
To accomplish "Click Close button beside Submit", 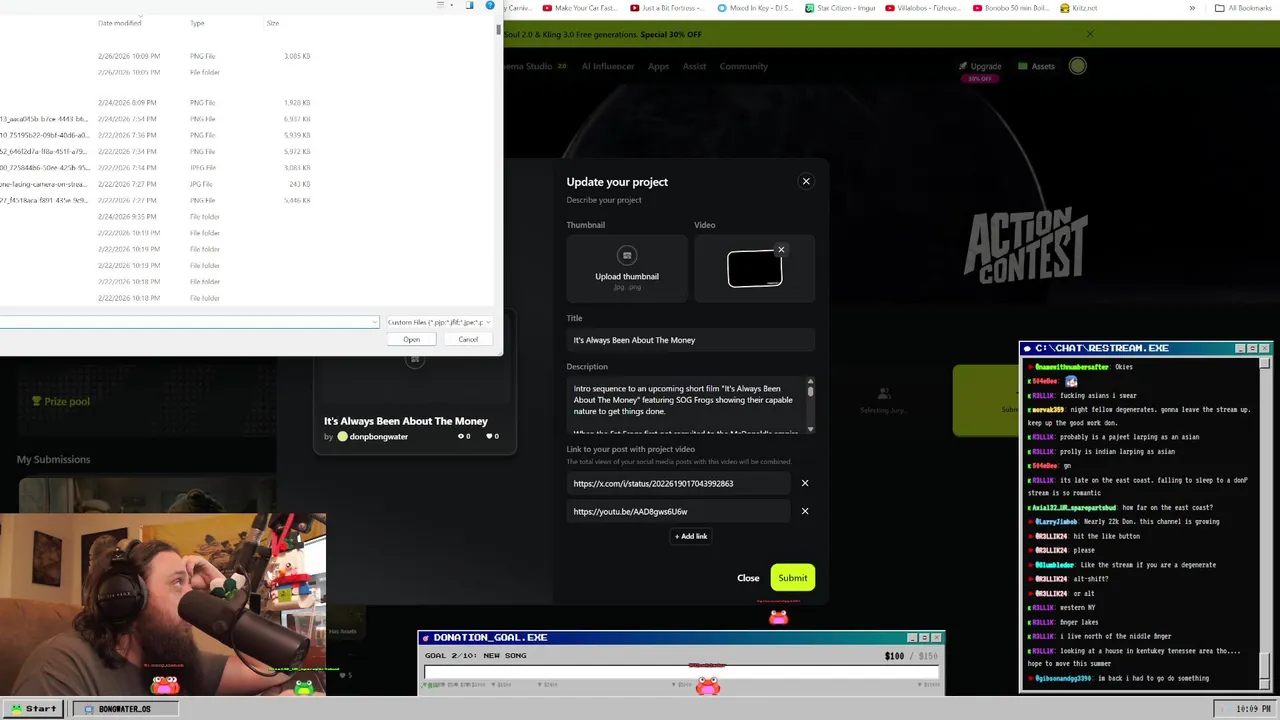I will point(748,577).
